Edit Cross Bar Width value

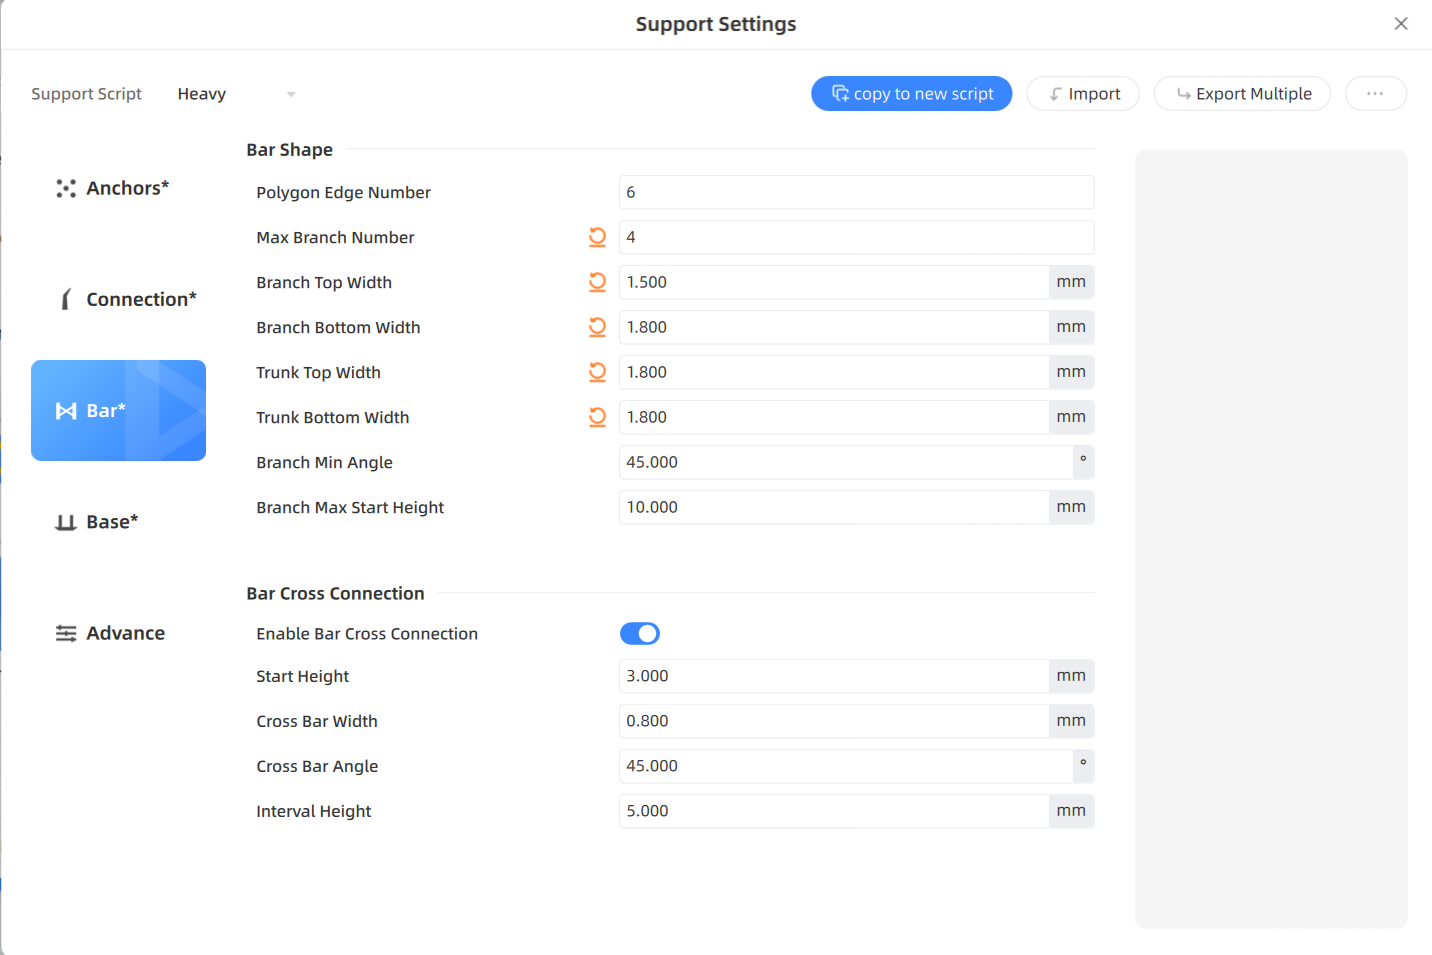point(834,721)
